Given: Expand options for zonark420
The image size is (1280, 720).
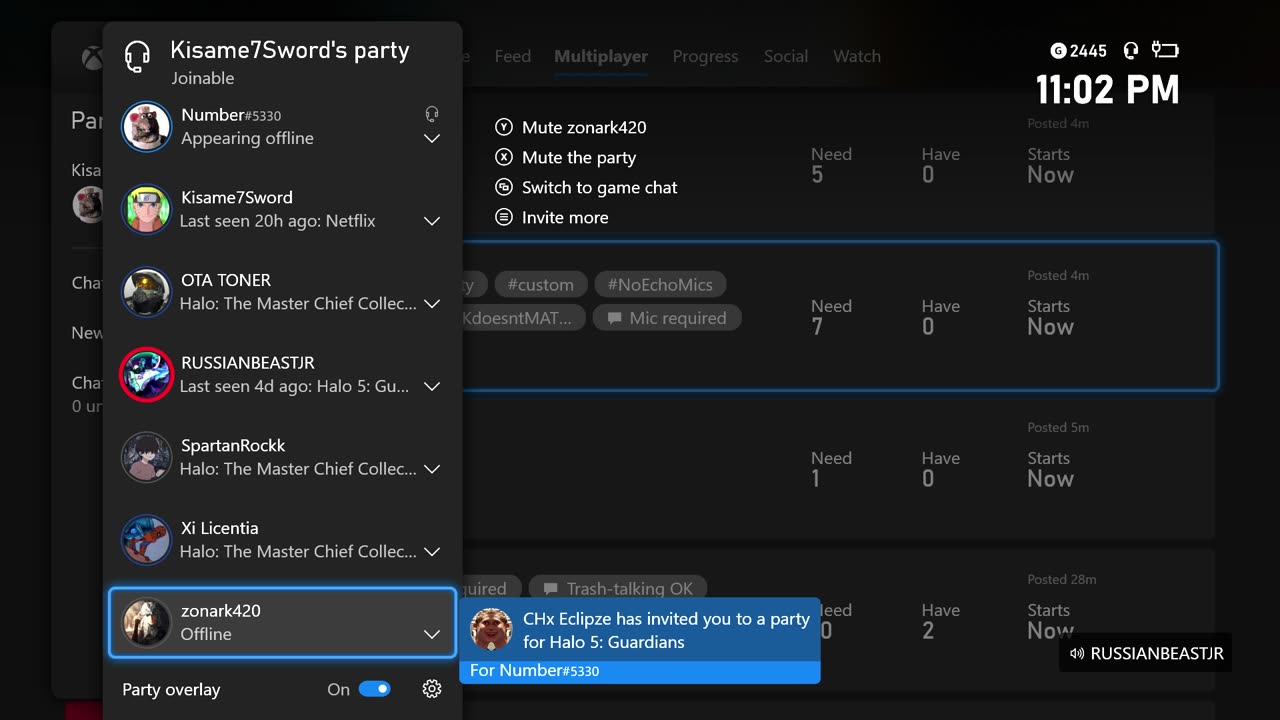Looking at the screenshot, I should [432, 634].
